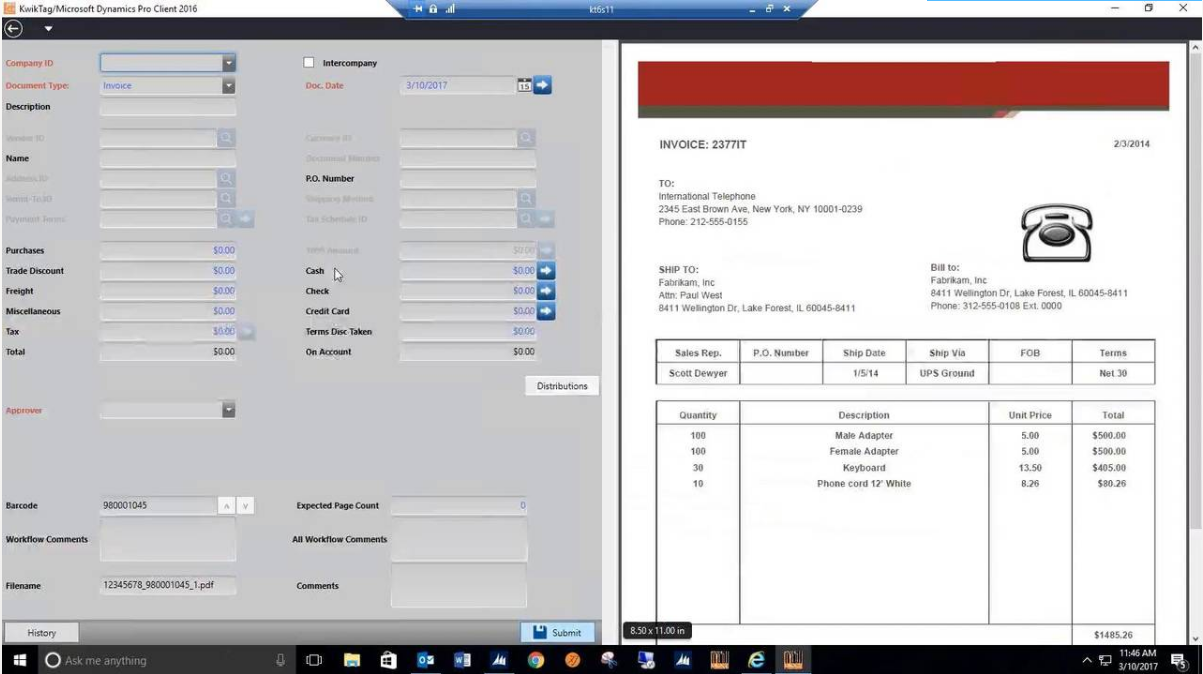Click the blue arrow next to Cash amount
1203x674 pixels.
tap(546, 271)
